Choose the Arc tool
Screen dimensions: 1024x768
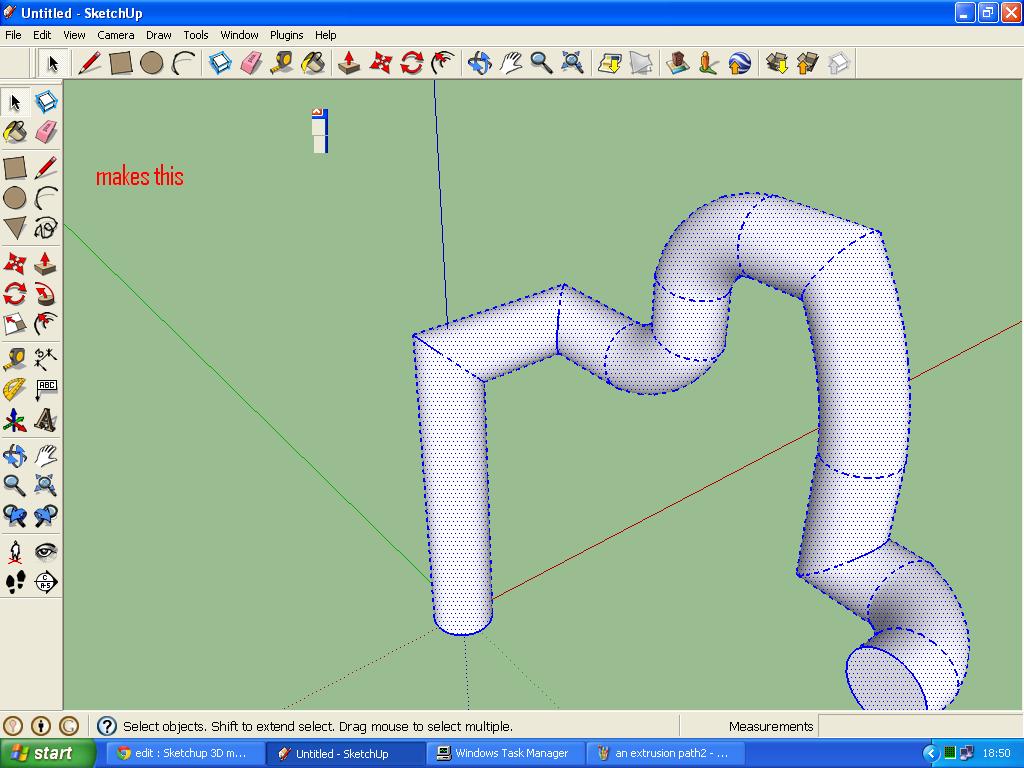[183, 62]
